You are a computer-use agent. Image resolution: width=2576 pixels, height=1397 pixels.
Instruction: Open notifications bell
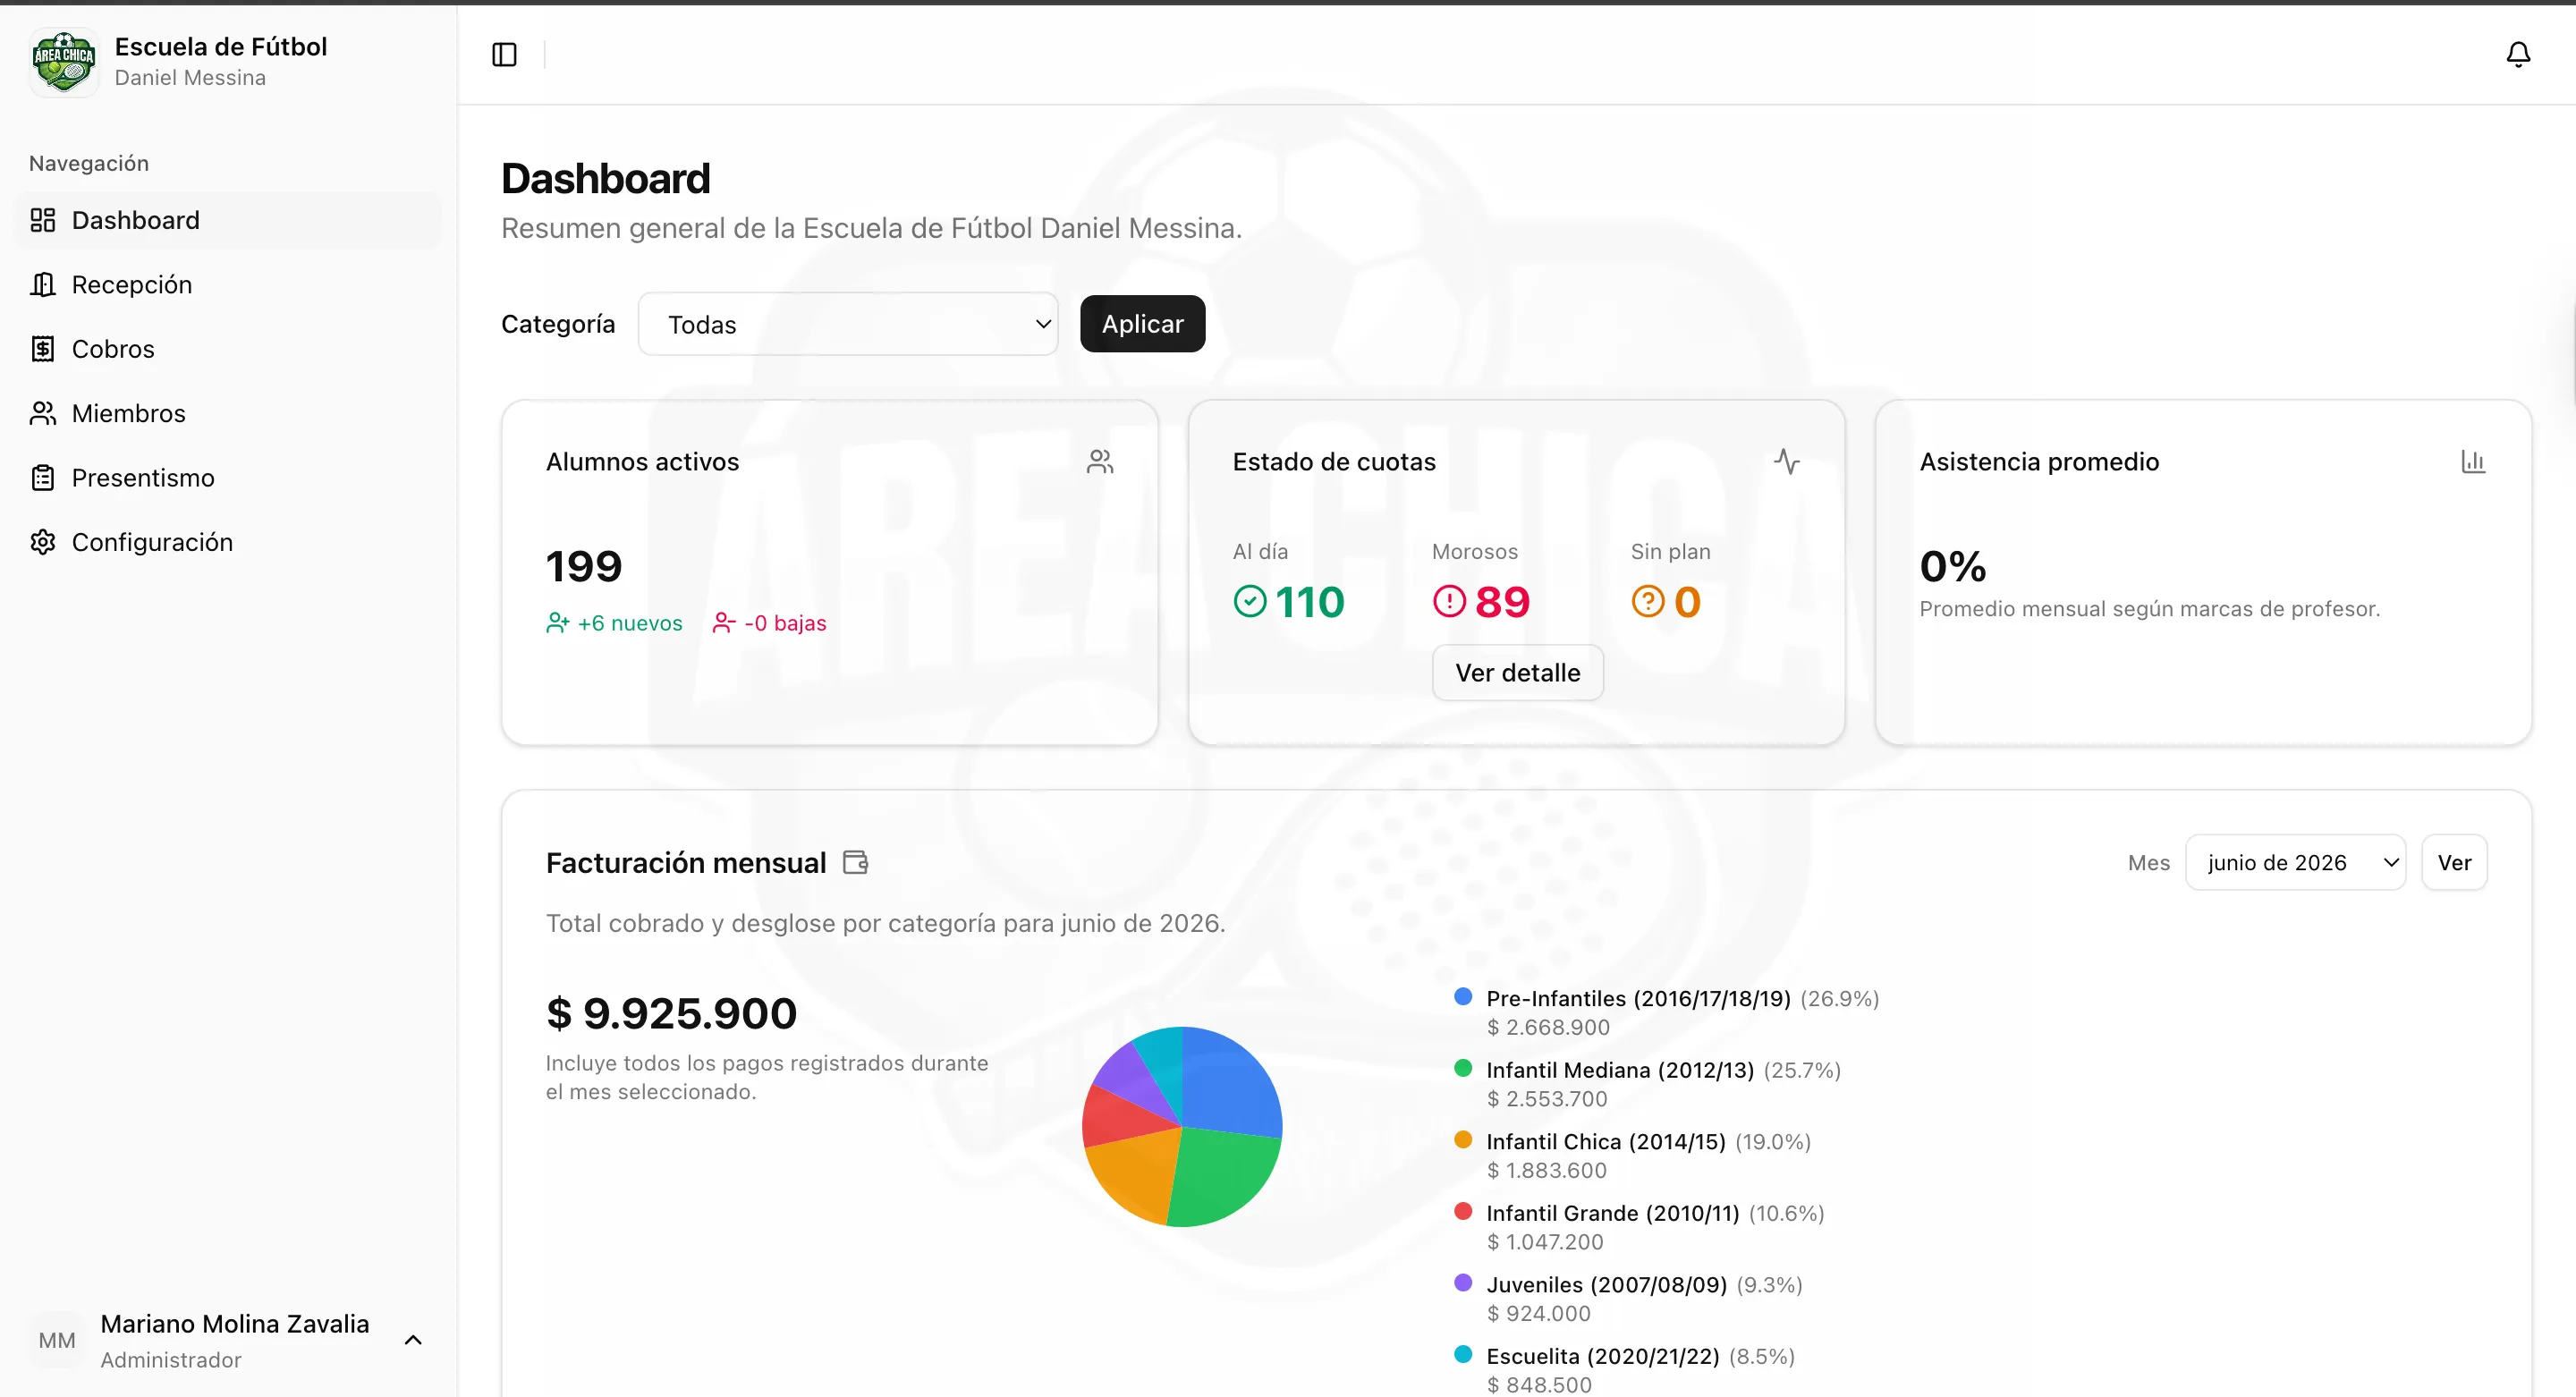point(2518,54)
